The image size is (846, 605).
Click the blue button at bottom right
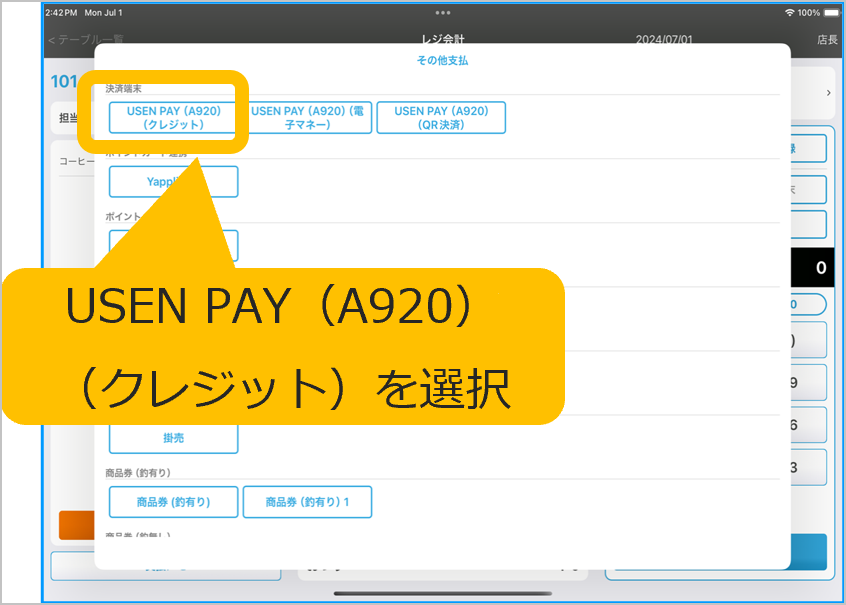pyautogui.click(x=808, y=551)
